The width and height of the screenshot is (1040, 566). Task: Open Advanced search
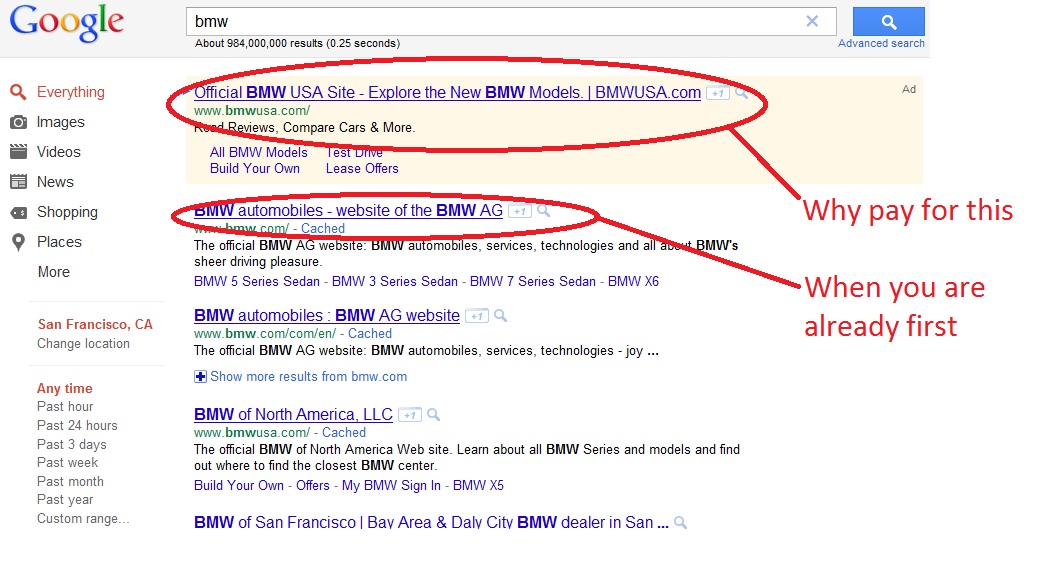click(x=881, y=43)
